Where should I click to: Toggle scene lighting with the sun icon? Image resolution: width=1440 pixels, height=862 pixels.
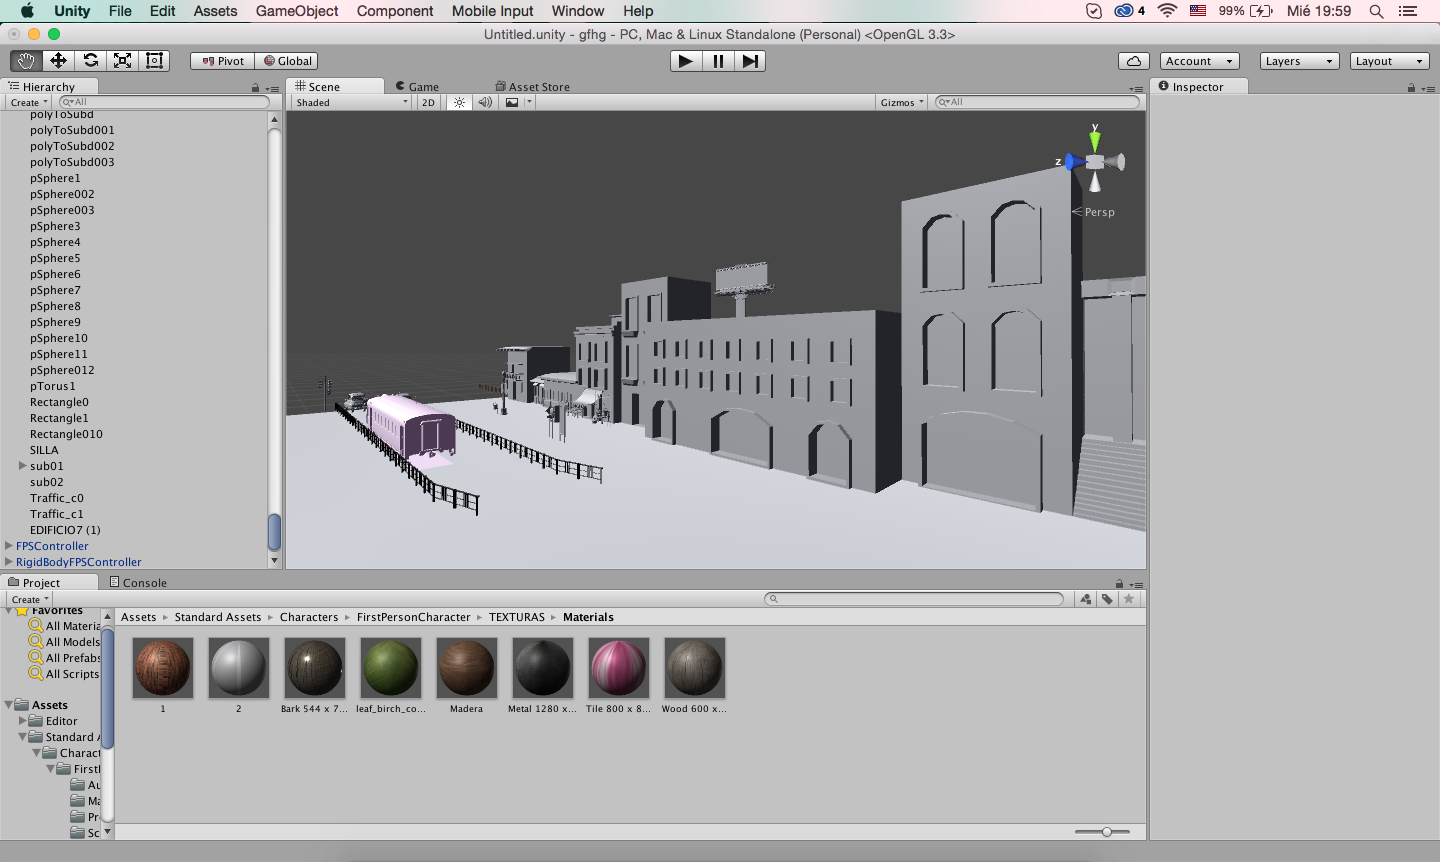click(x=458, y=101)
